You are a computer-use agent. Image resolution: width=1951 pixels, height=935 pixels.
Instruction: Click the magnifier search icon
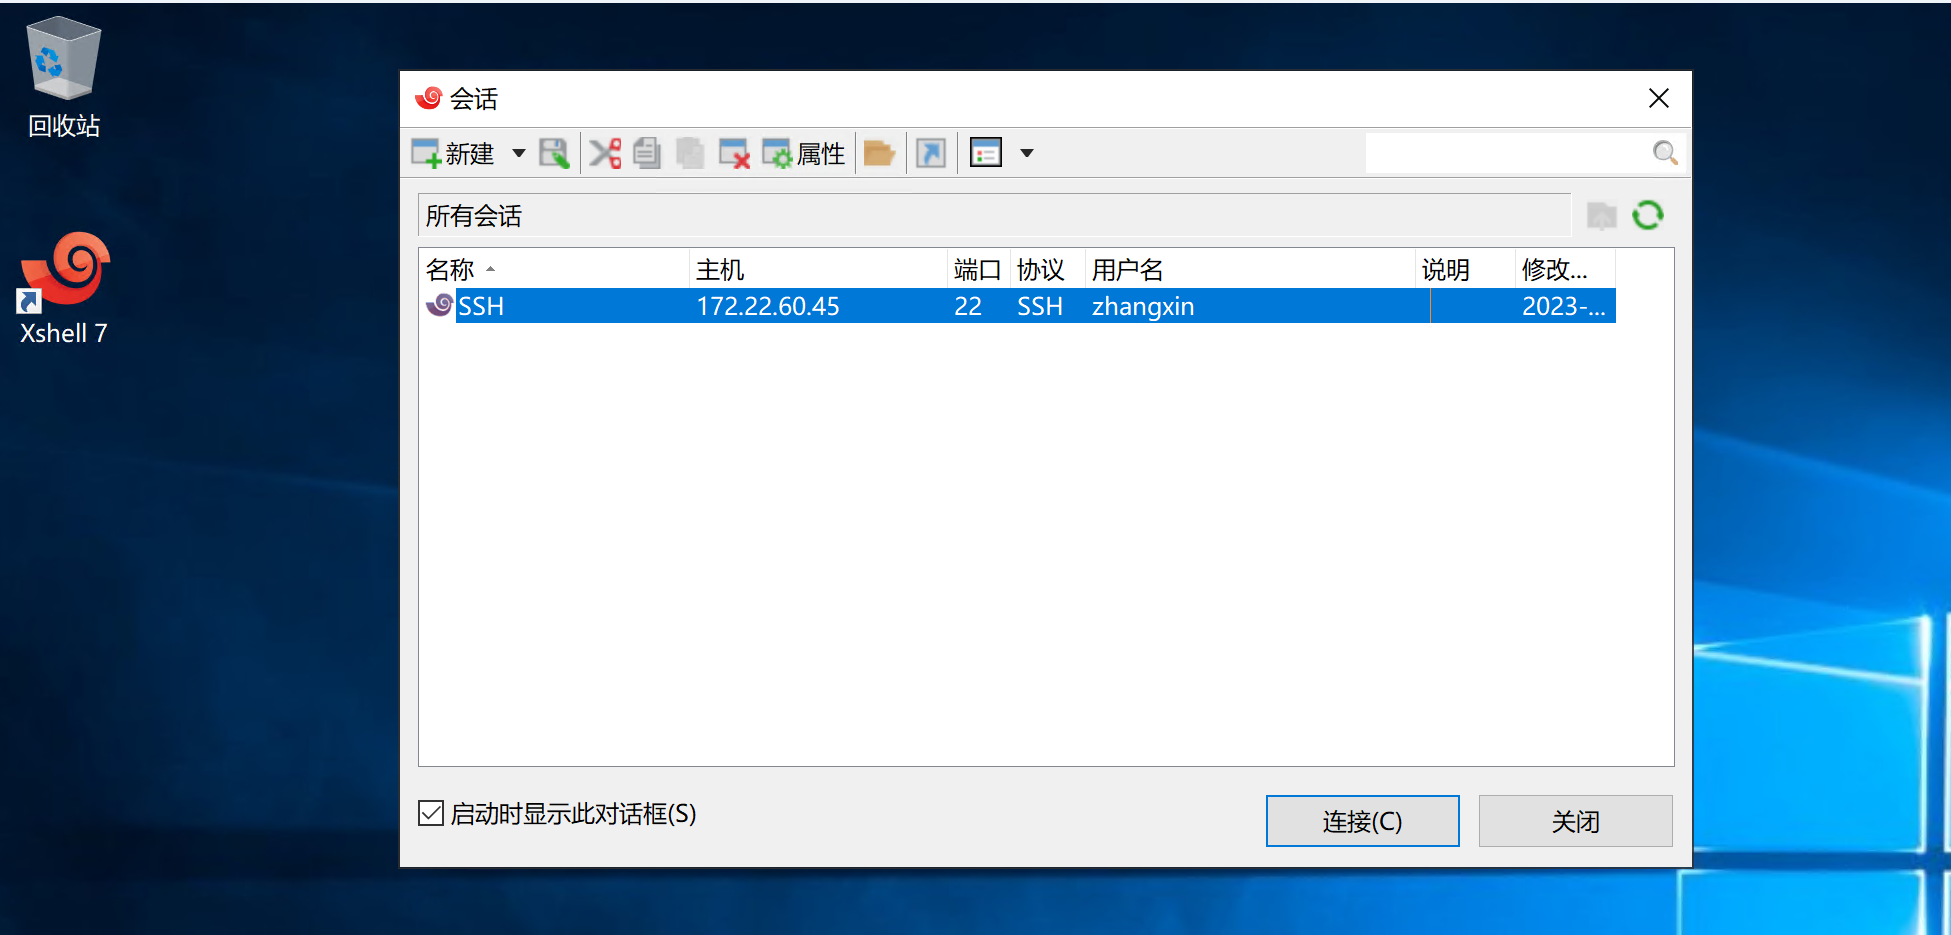click(1665, 153)
